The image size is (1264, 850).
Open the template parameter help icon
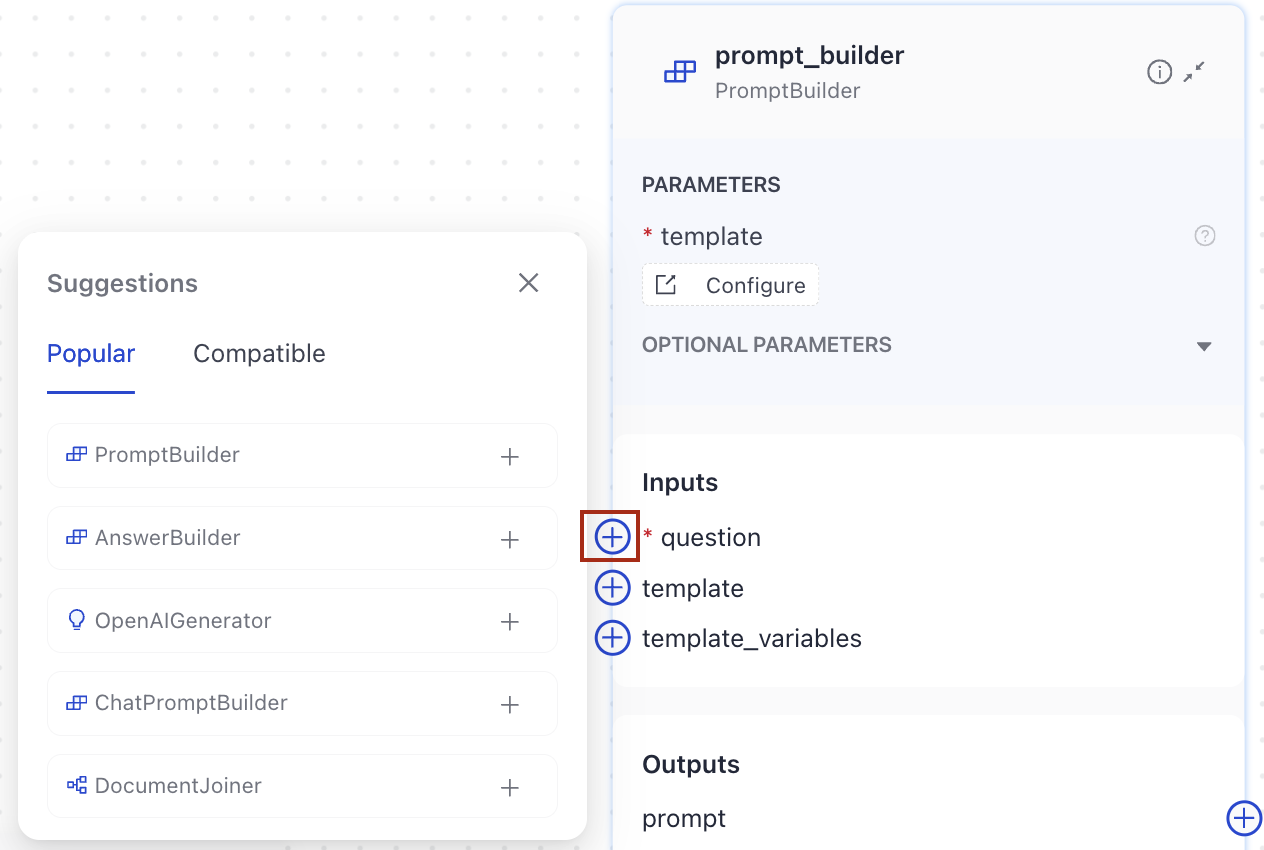(1204, 235)
